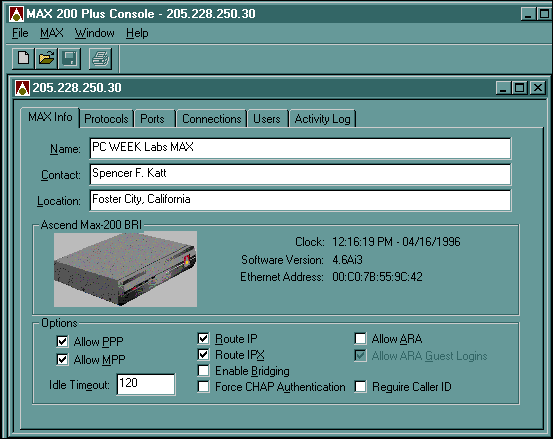Open the File menu
Viewport: 553px width, 439px height.
20,33
